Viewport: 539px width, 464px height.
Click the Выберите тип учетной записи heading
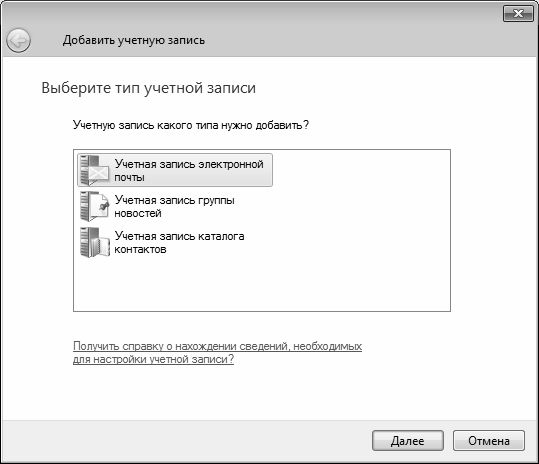tap(148, 88)
